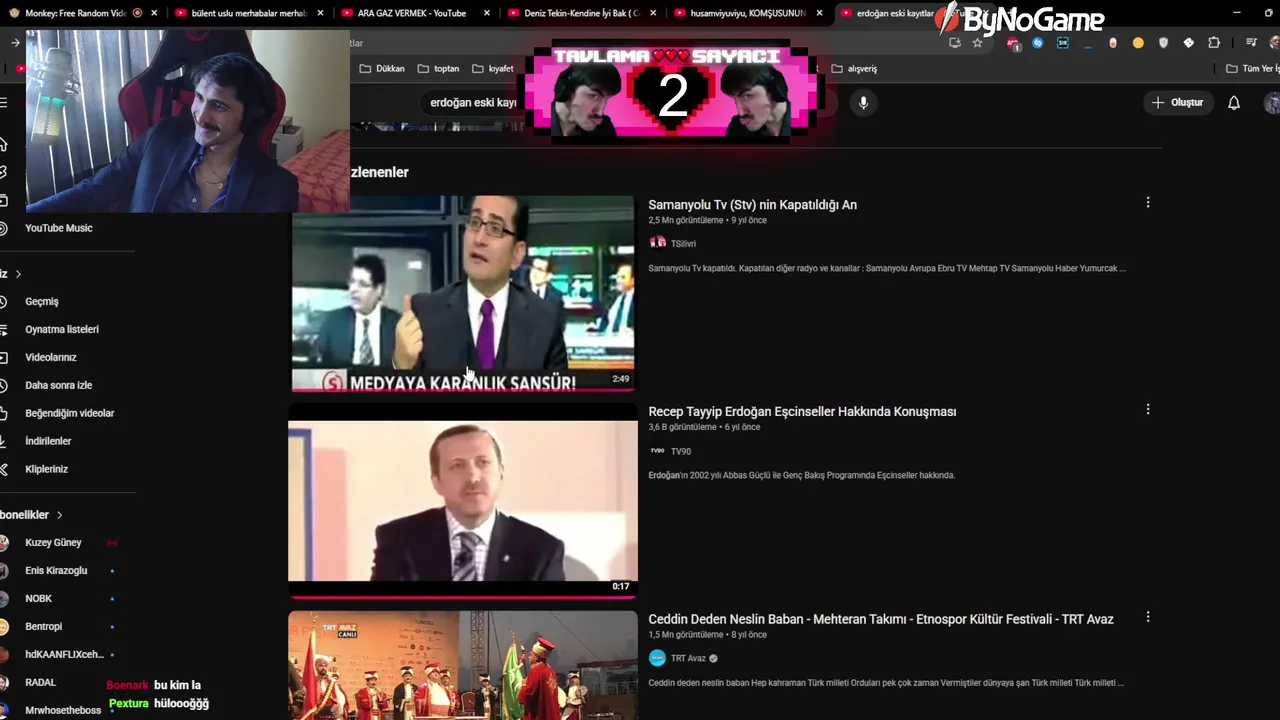Close the Deniz Tekin-Kendine İyi Bak tab

point(652,13)
